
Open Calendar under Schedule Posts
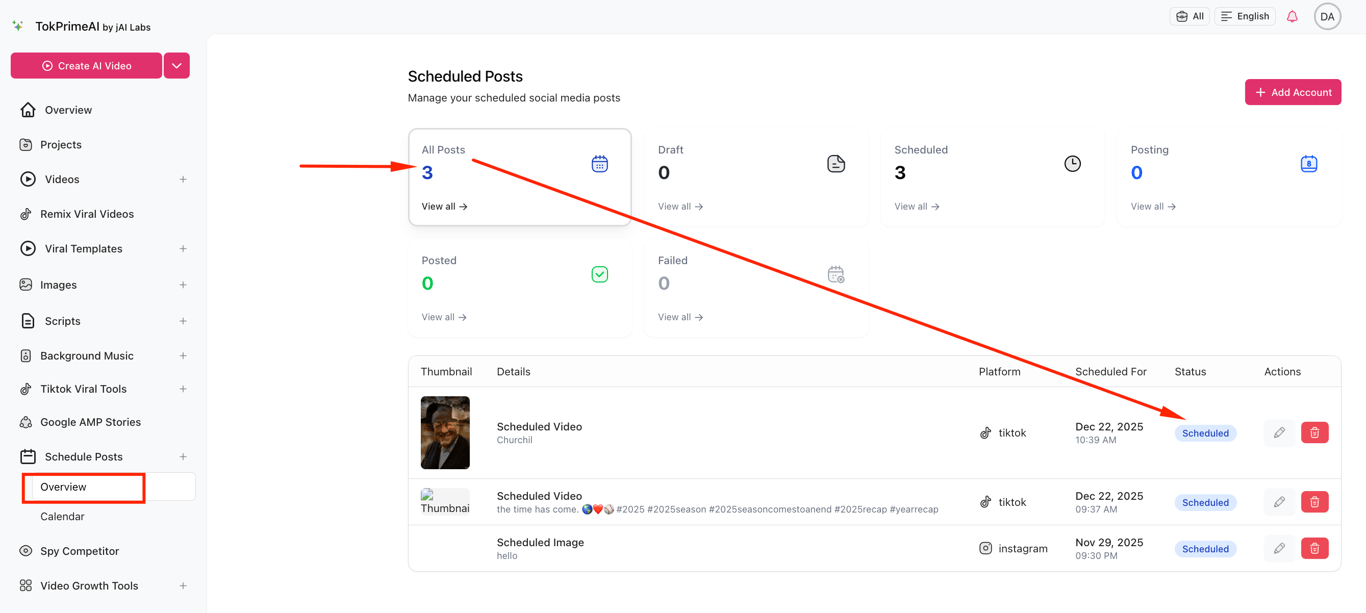point(62,517)
